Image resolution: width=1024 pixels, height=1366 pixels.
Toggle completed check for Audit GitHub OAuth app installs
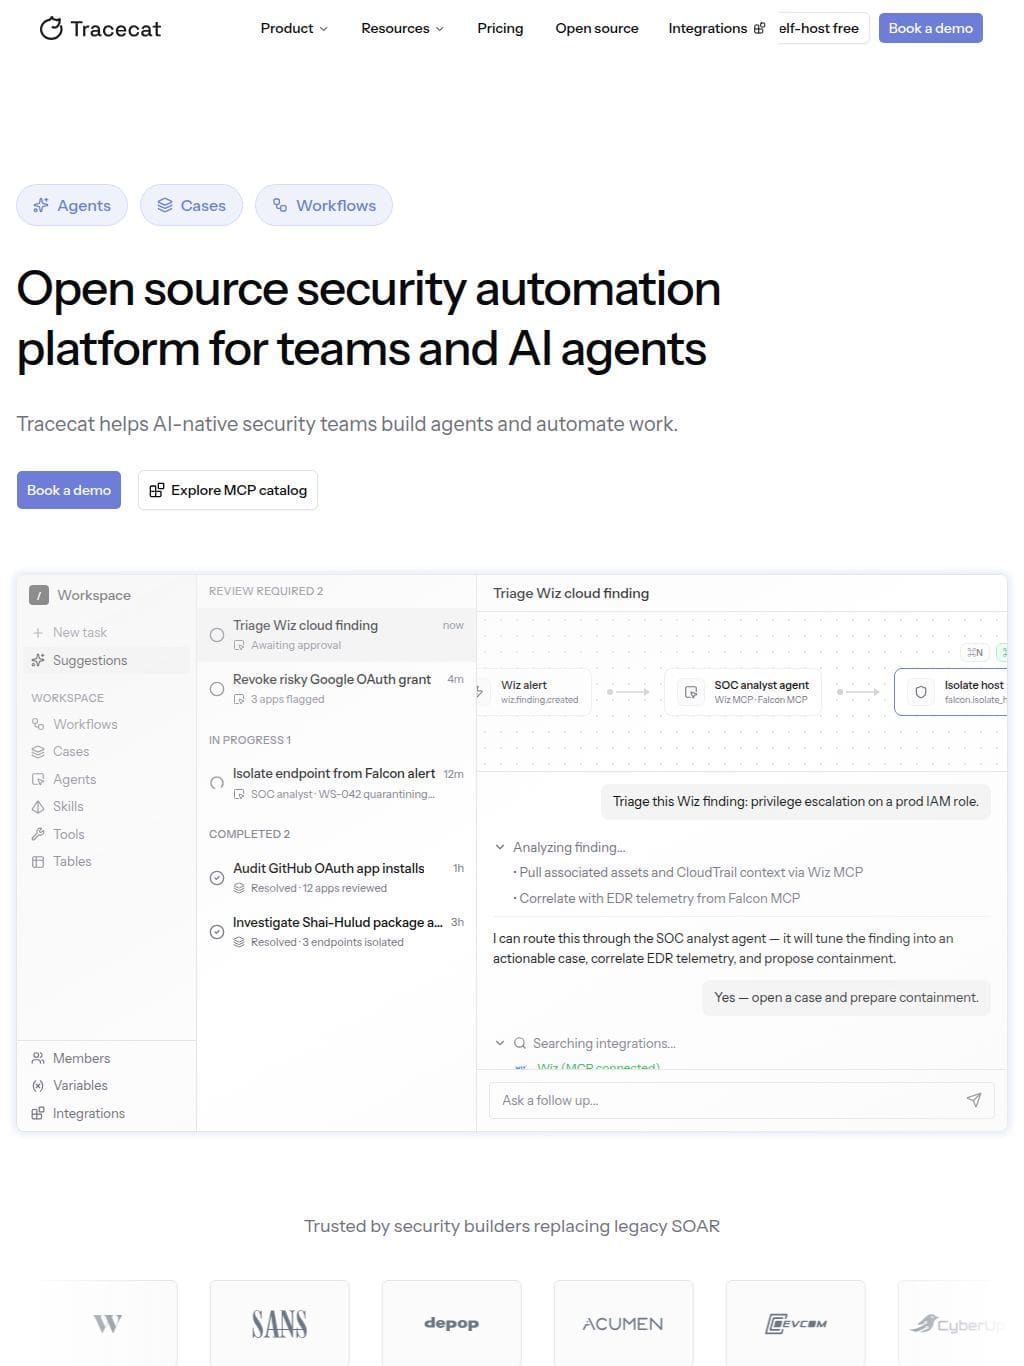tap(217, 878)
